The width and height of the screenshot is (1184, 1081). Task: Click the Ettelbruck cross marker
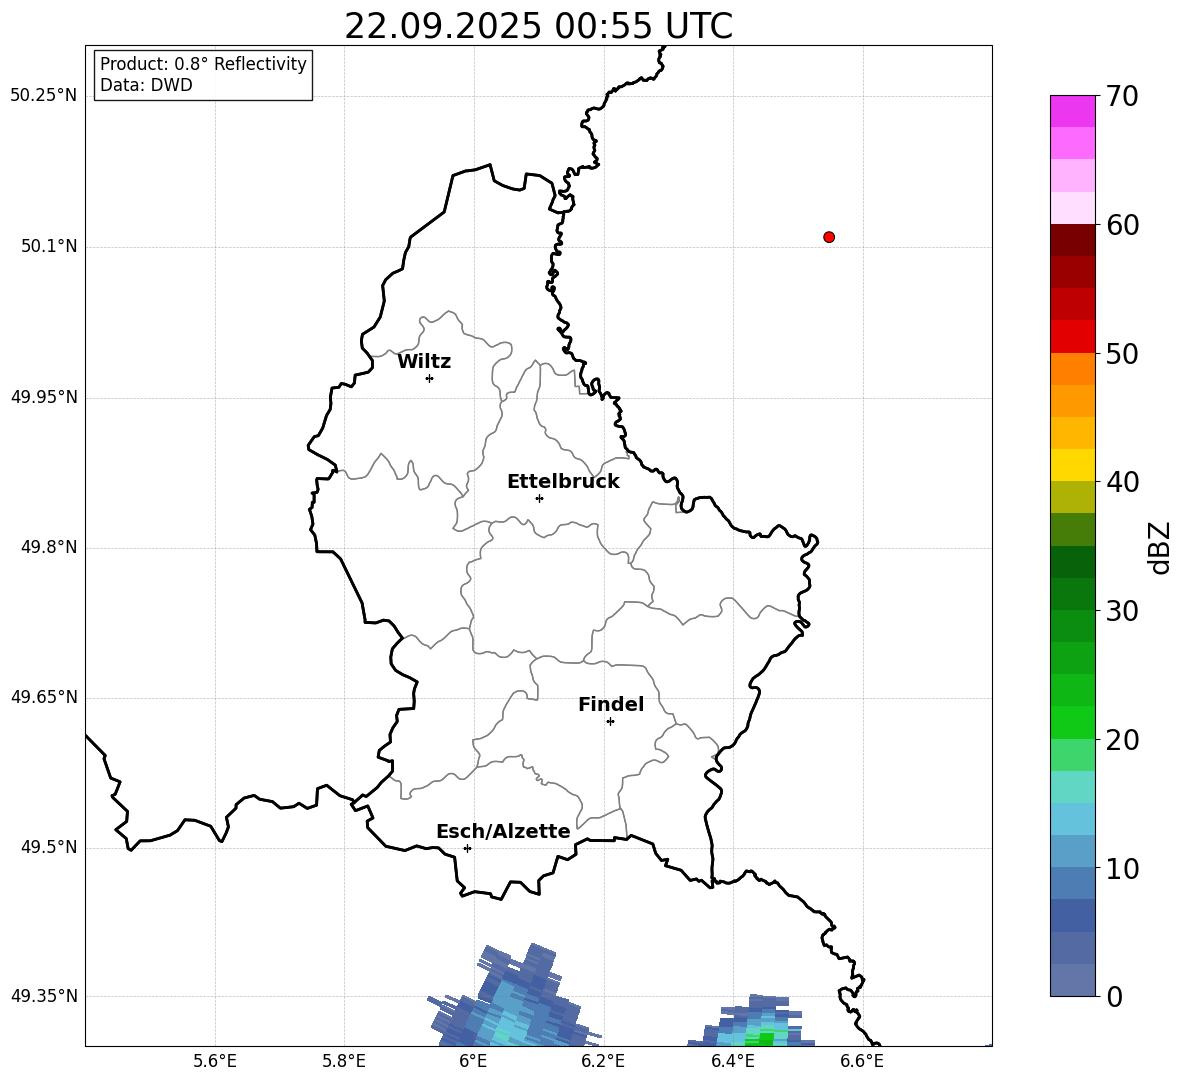click(x=539, y=498)
